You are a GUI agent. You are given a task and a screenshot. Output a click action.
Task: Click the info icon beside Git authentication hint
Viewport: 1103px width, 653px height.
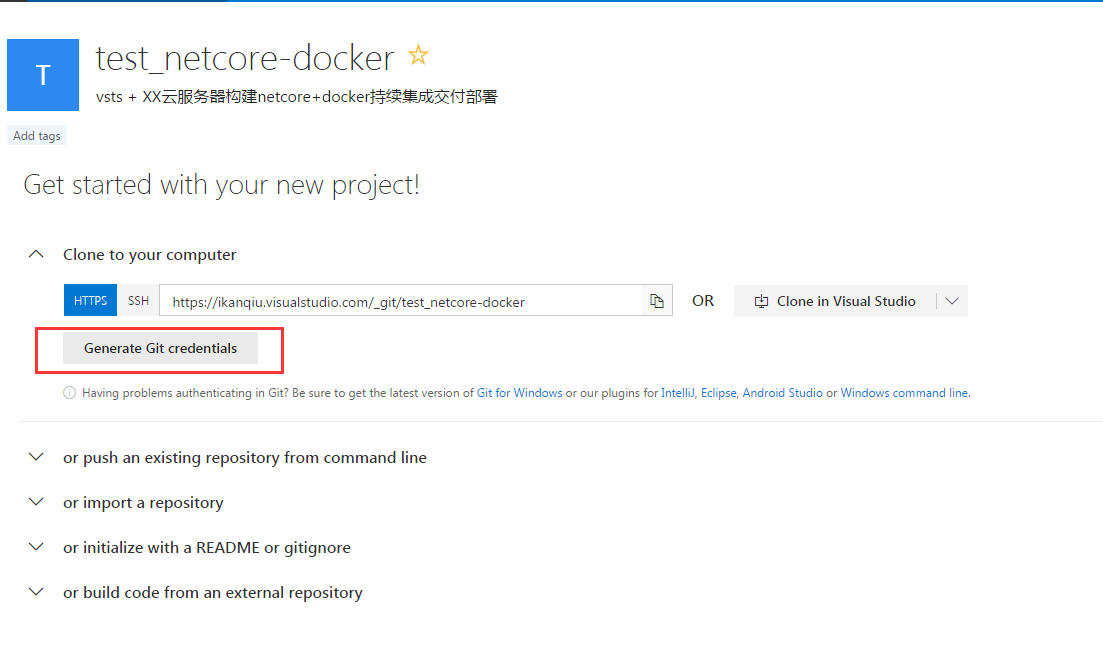point(70,393)
